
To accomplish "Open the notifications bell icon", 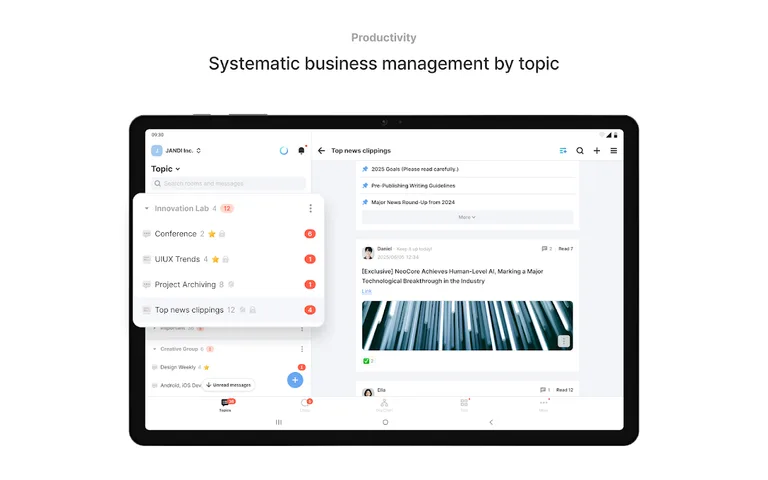I will (301, 151).
